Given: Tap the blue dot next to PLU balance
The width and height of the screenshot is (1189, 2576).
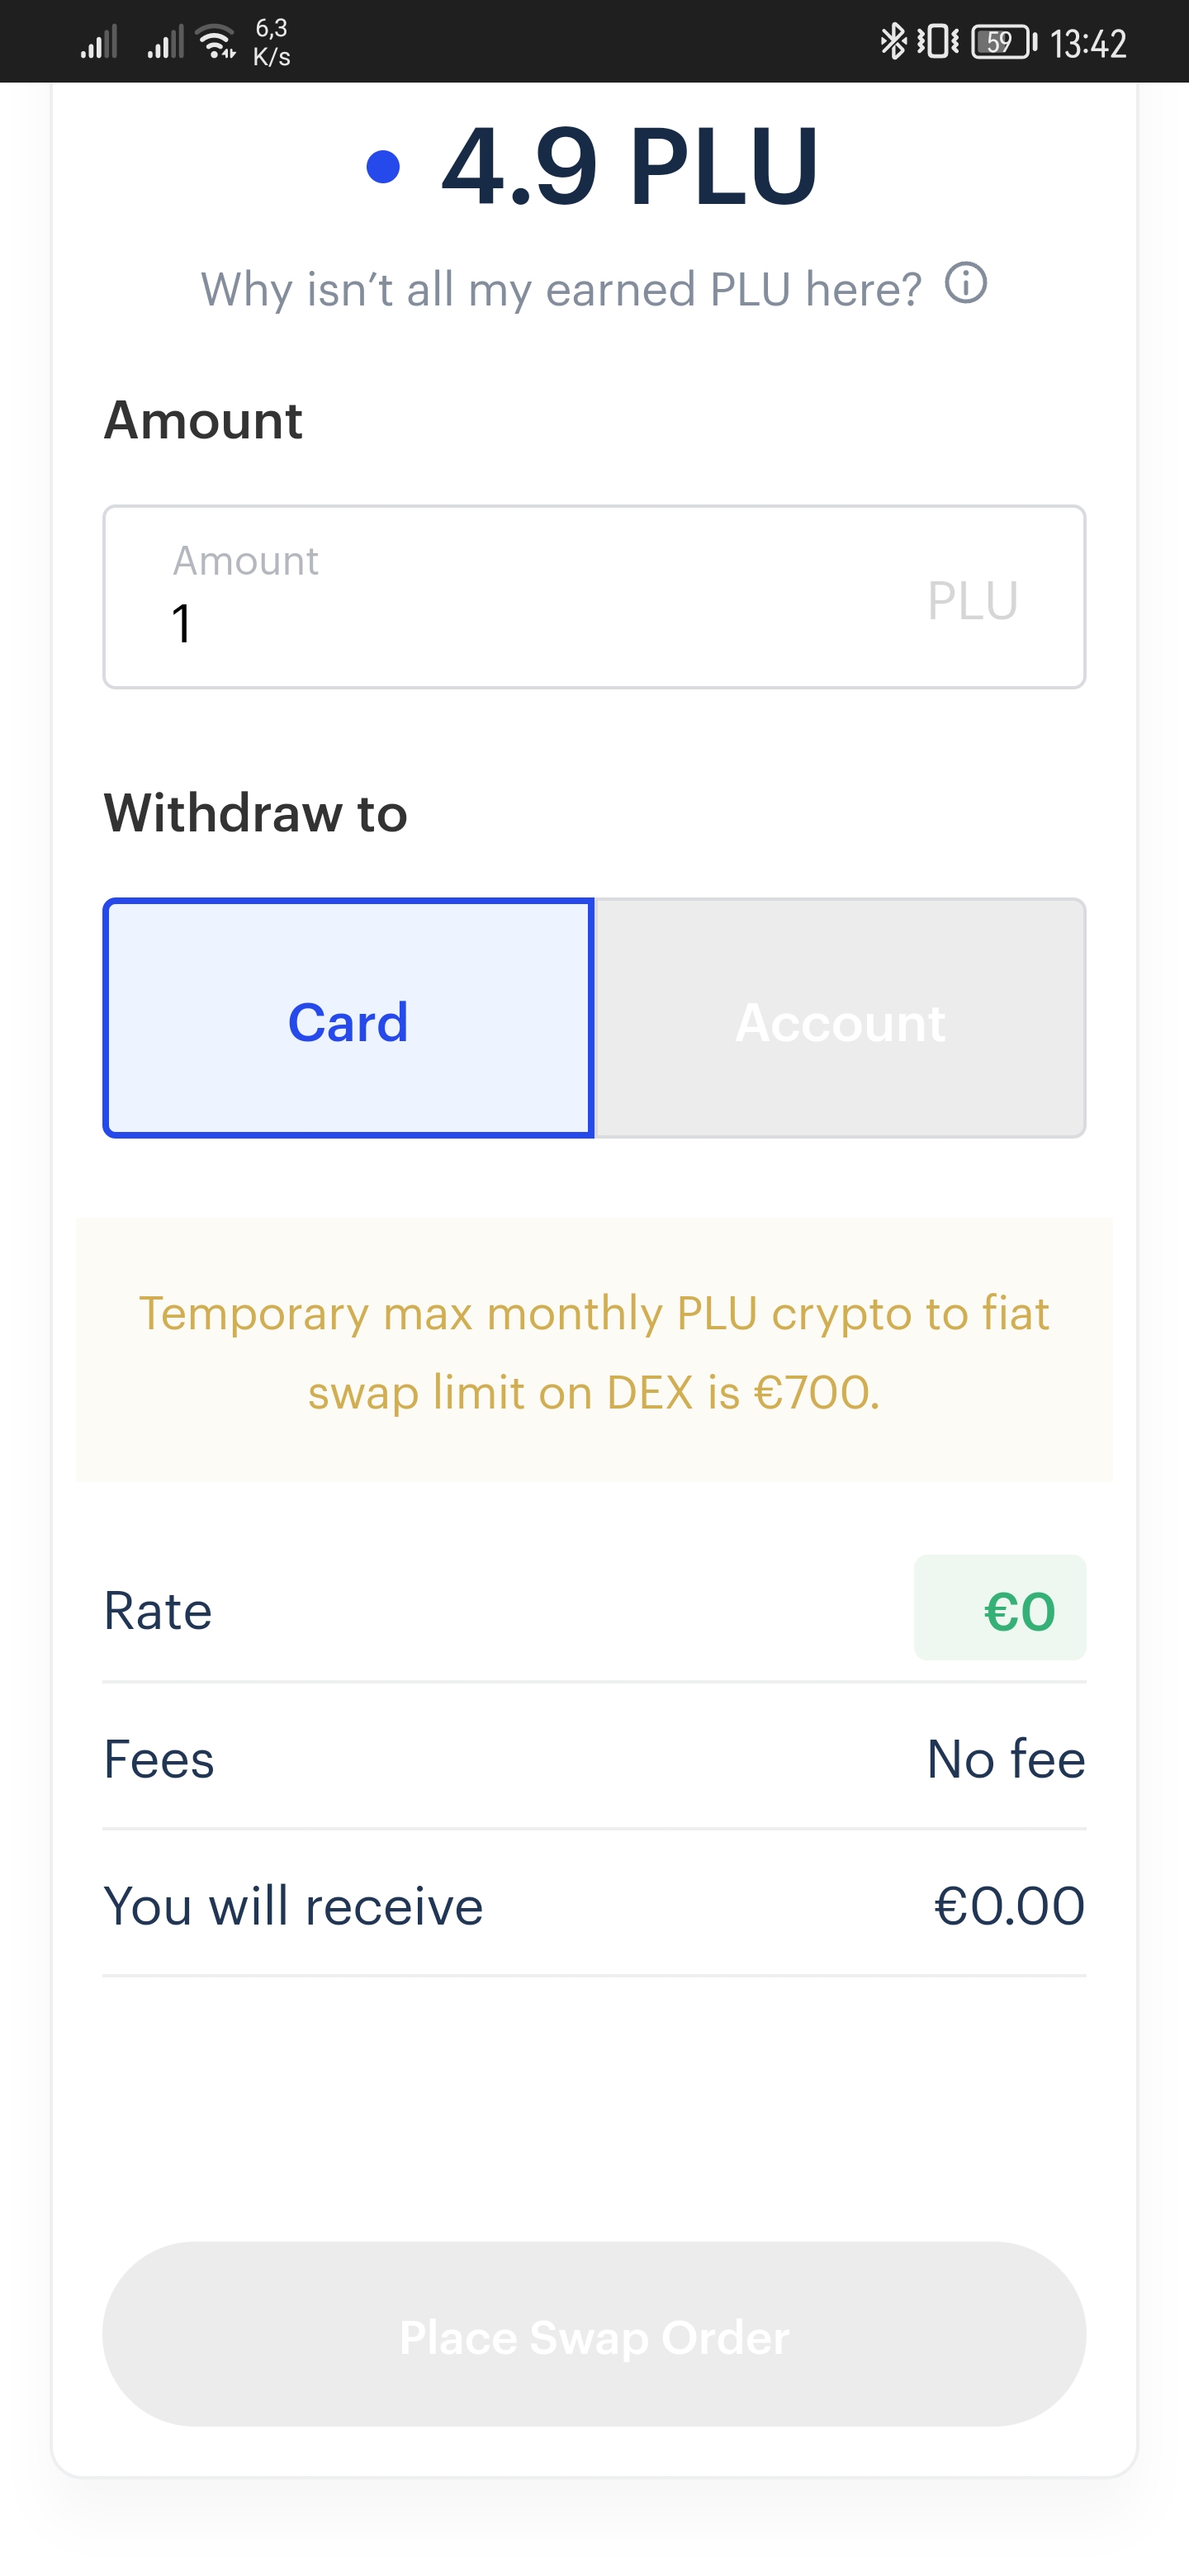Looking at the screenshot, I should 383,167.
